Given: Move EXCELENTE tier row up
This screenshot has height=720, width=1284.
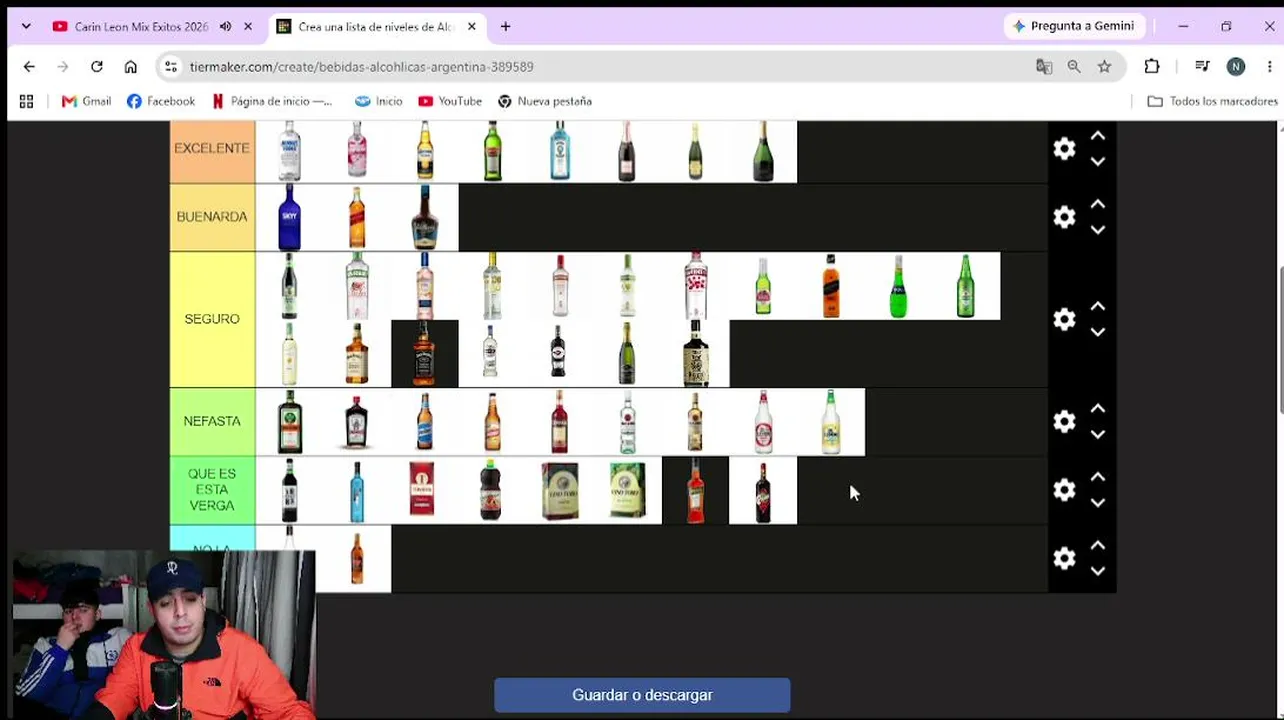Looking at the screenshot, I should 1097,136.
